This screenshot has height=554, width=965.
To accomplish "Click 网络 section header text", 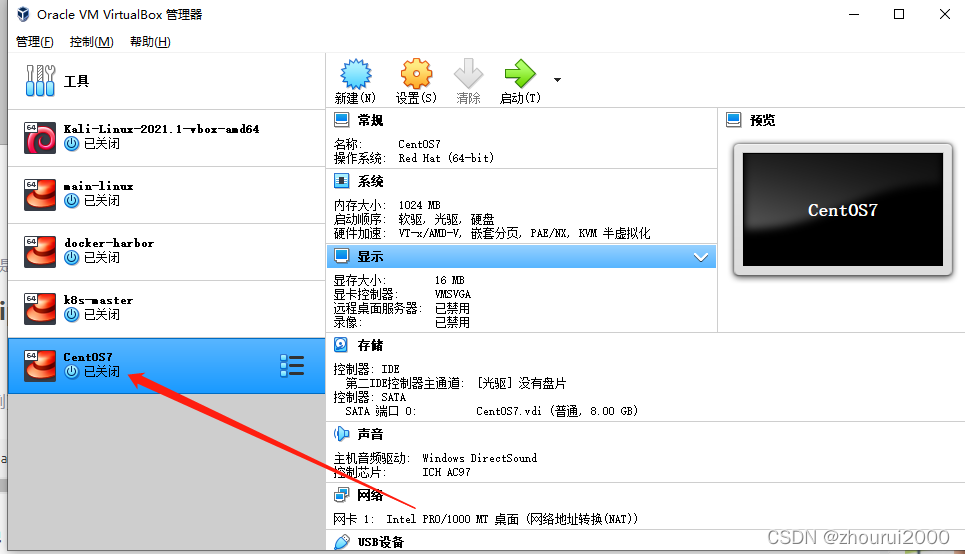I will [370, 496].
